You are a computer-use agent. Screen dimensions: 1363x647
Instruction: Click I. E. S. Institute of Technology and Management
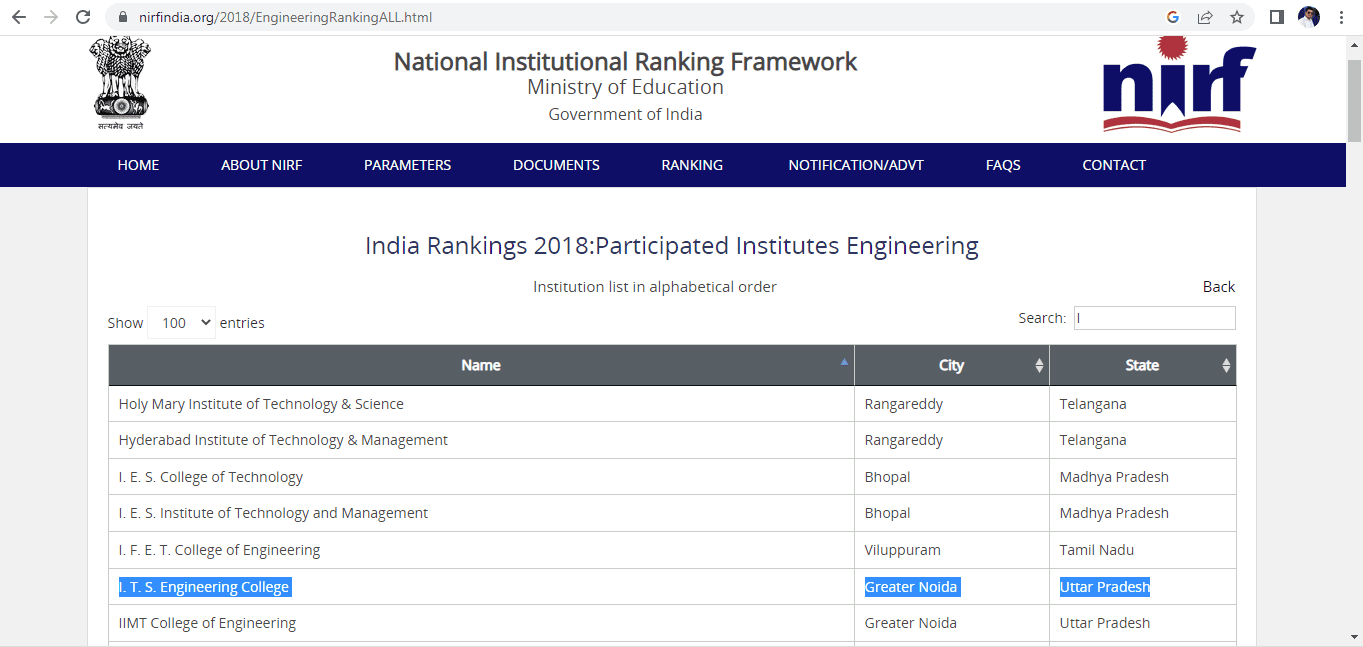click(273, 513)
